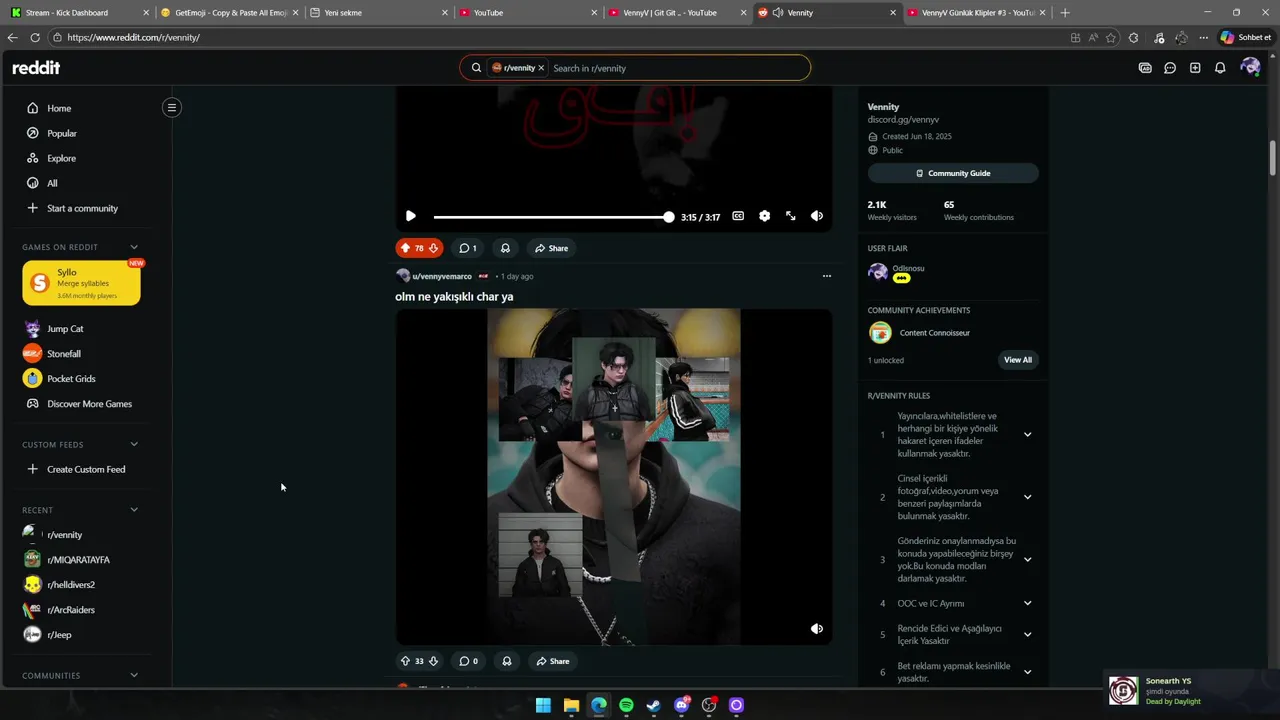Downvote the post with 33 votes

[433, 661]
